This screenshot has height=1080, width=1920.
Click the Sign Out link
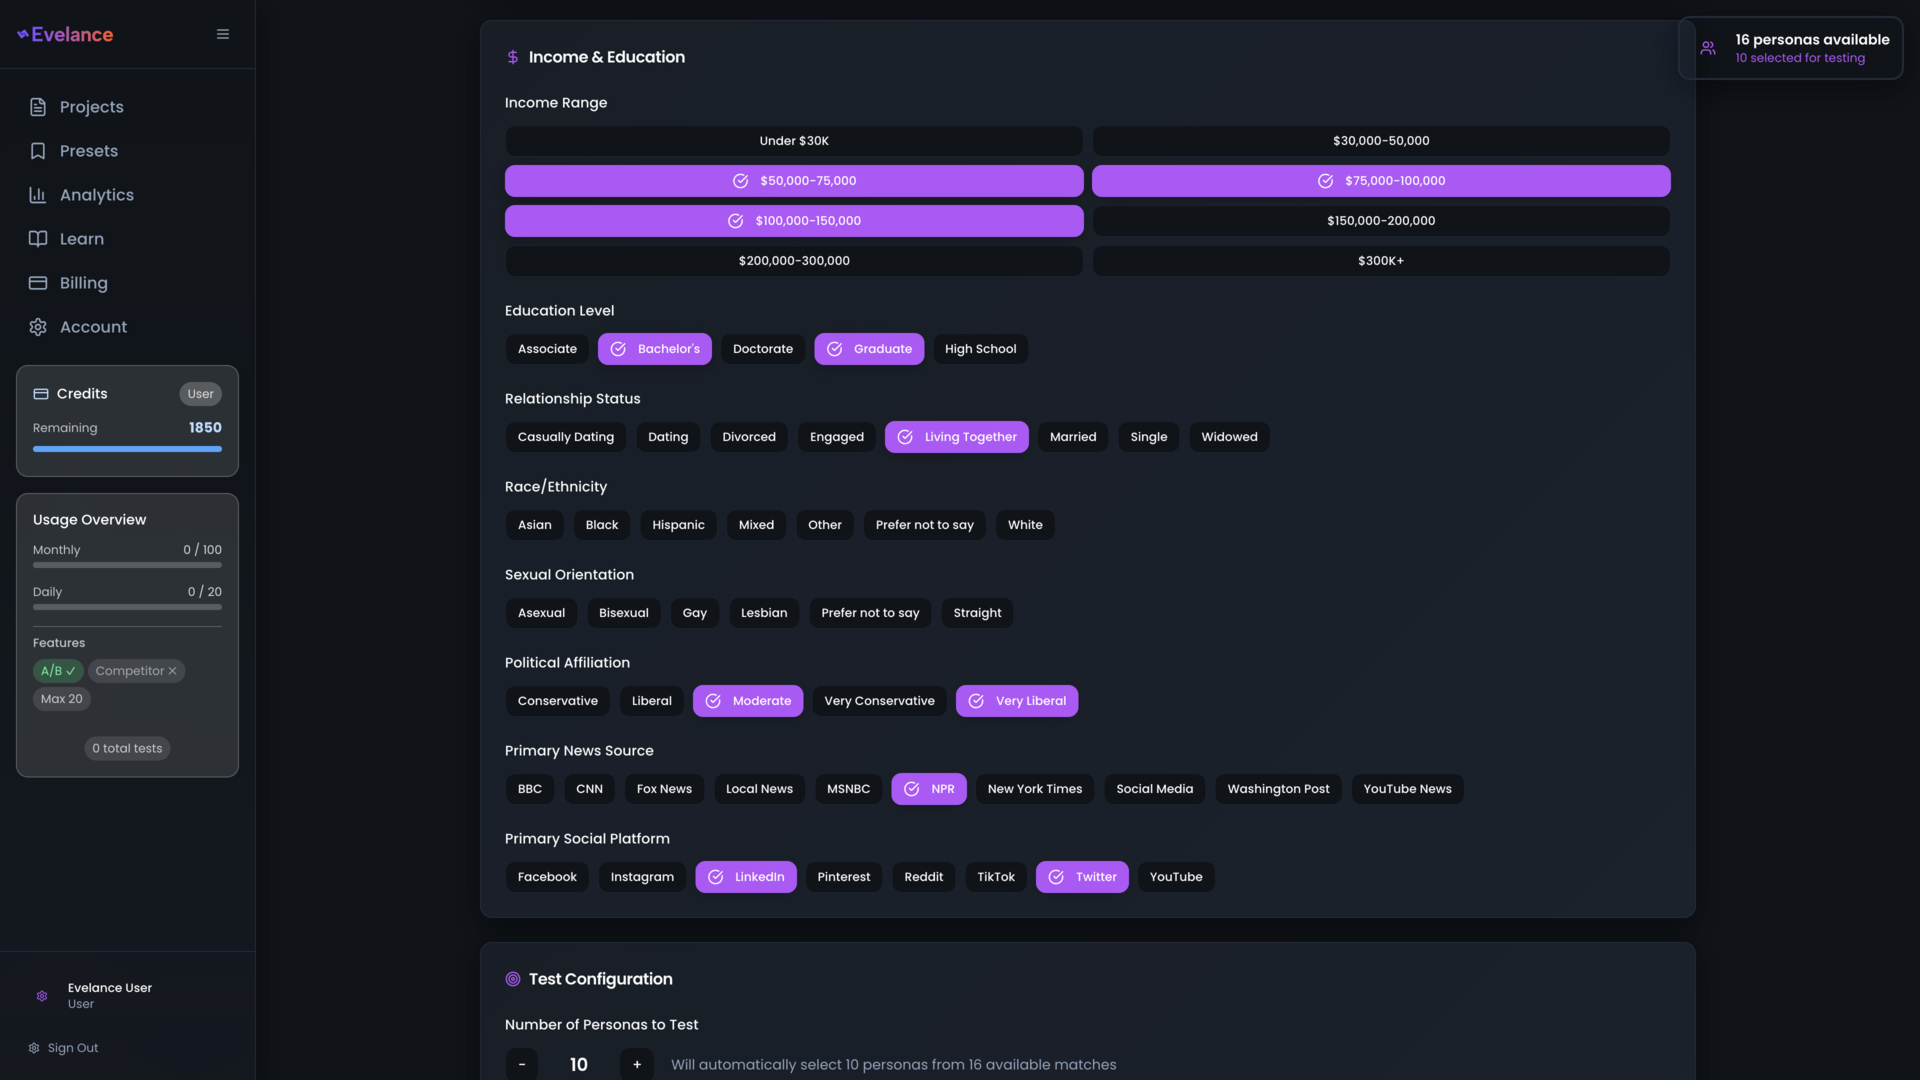point(72,1048)
